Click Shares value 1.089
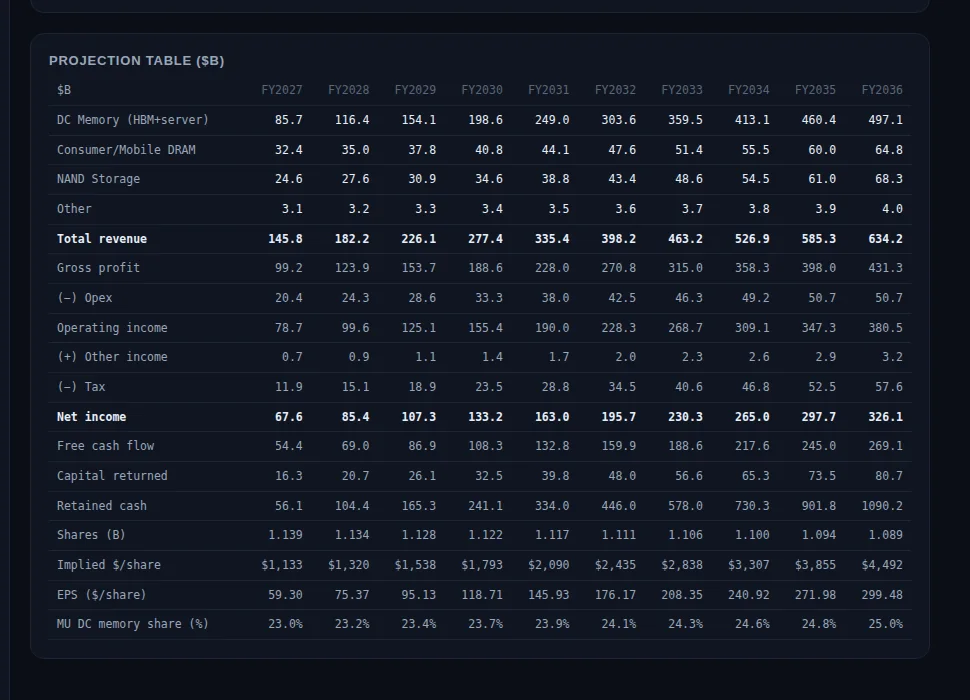Screen dimensions: 970x700 click(885, 535)
